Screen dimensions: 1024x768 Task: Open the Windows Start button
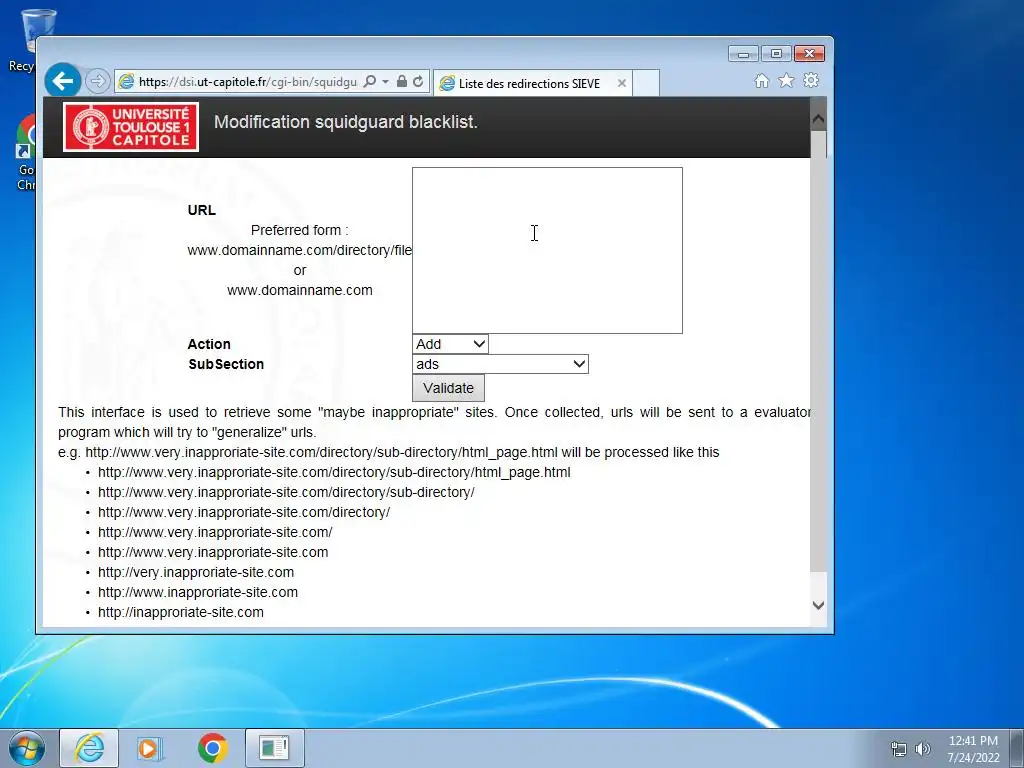(27, 748)
